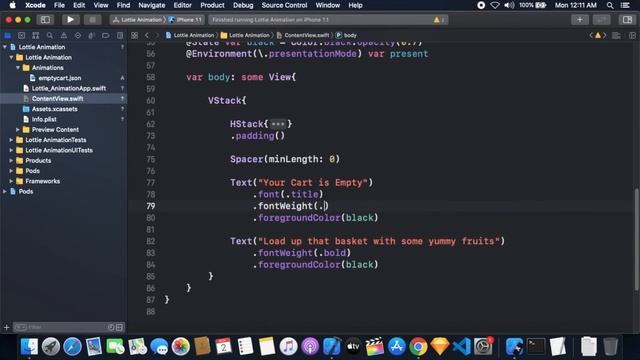Jump to previous issue arrow
Image resolution: width=640 pixels, height=360 pixels.
pyautogui.click(x=591, y=36)
